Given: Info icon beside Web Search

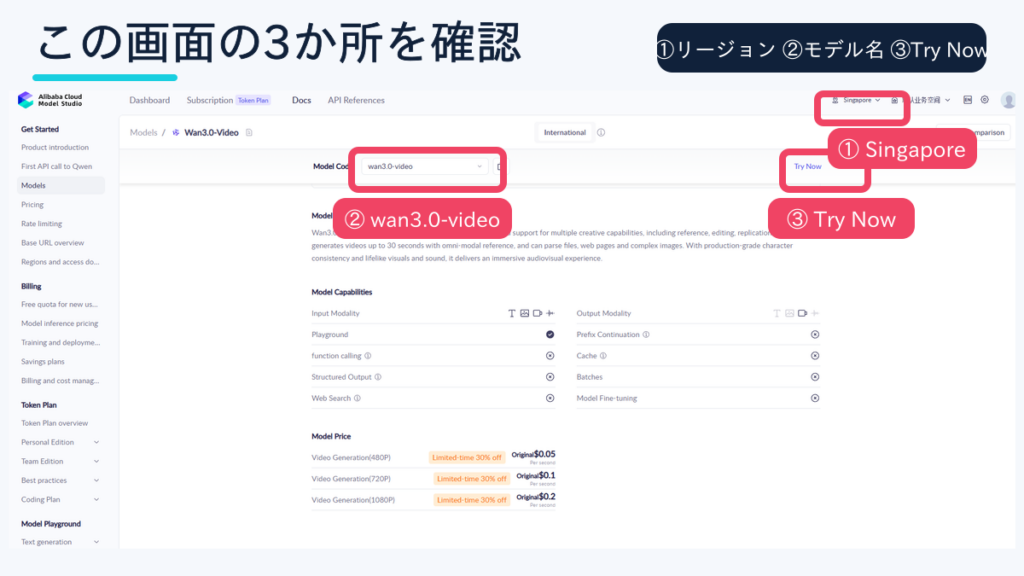Looking at the screenshot, I should coord(357,398).
